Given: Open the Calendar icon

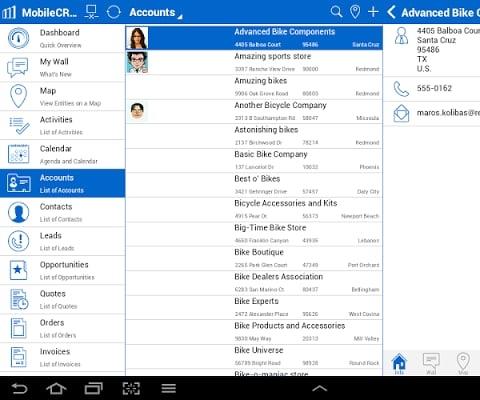Looking at the screenshot, I should click(19, 154).
